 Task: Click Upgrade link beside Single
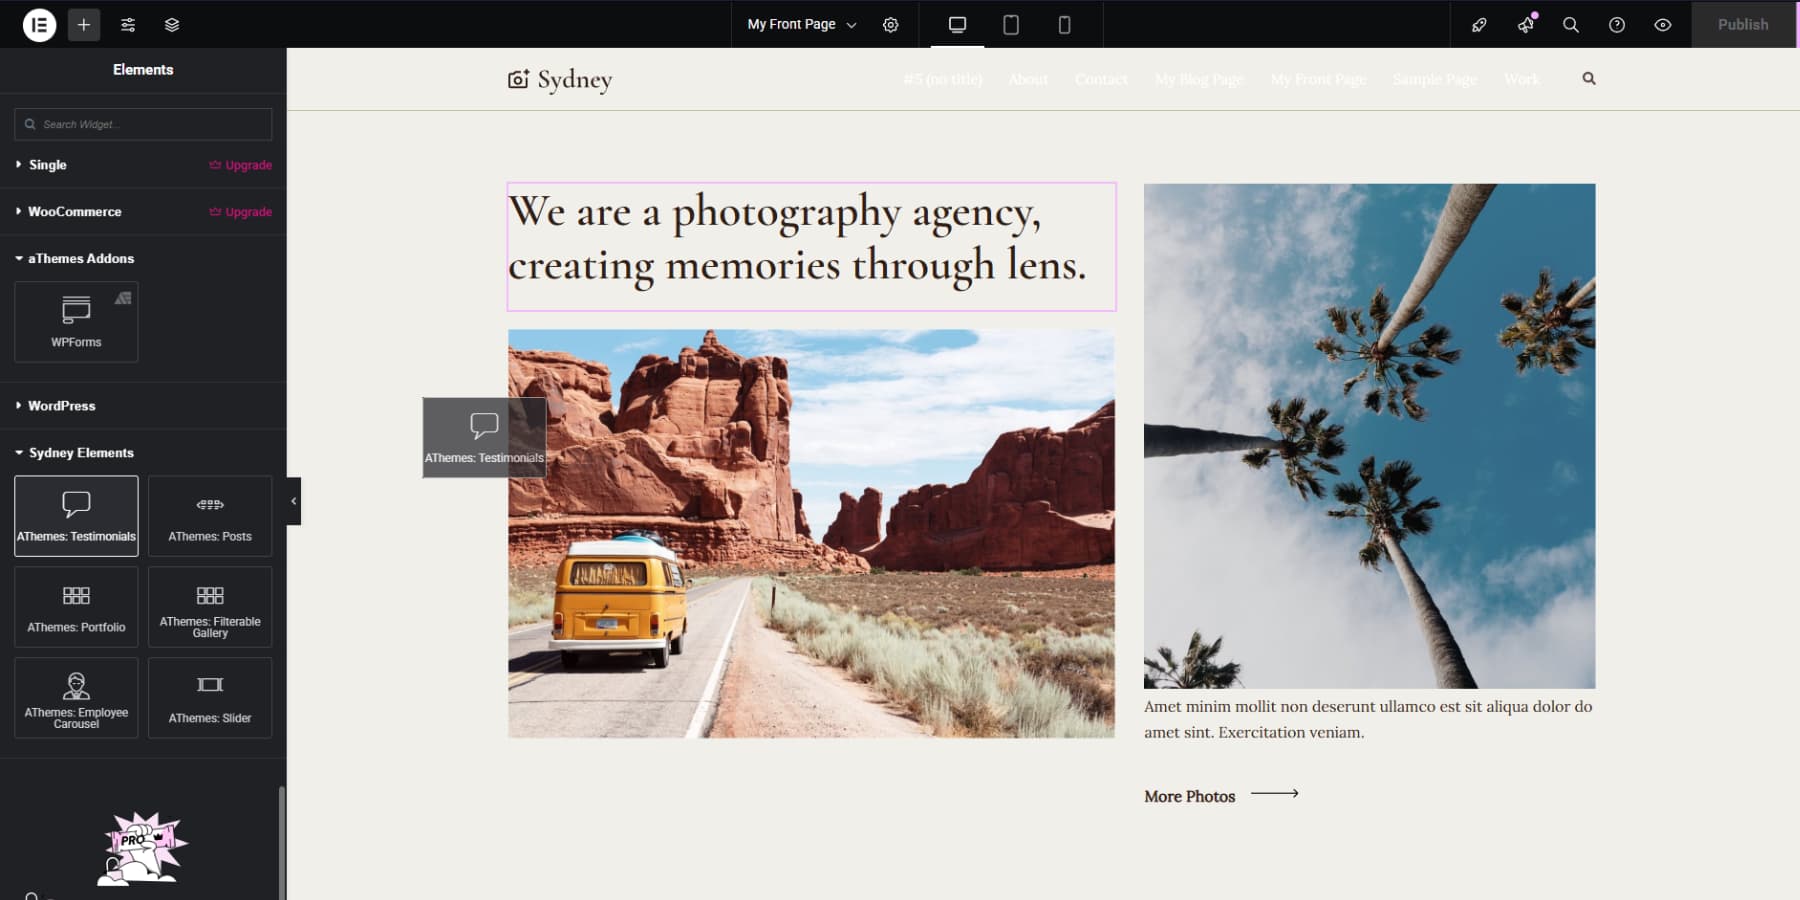[241, 165]
